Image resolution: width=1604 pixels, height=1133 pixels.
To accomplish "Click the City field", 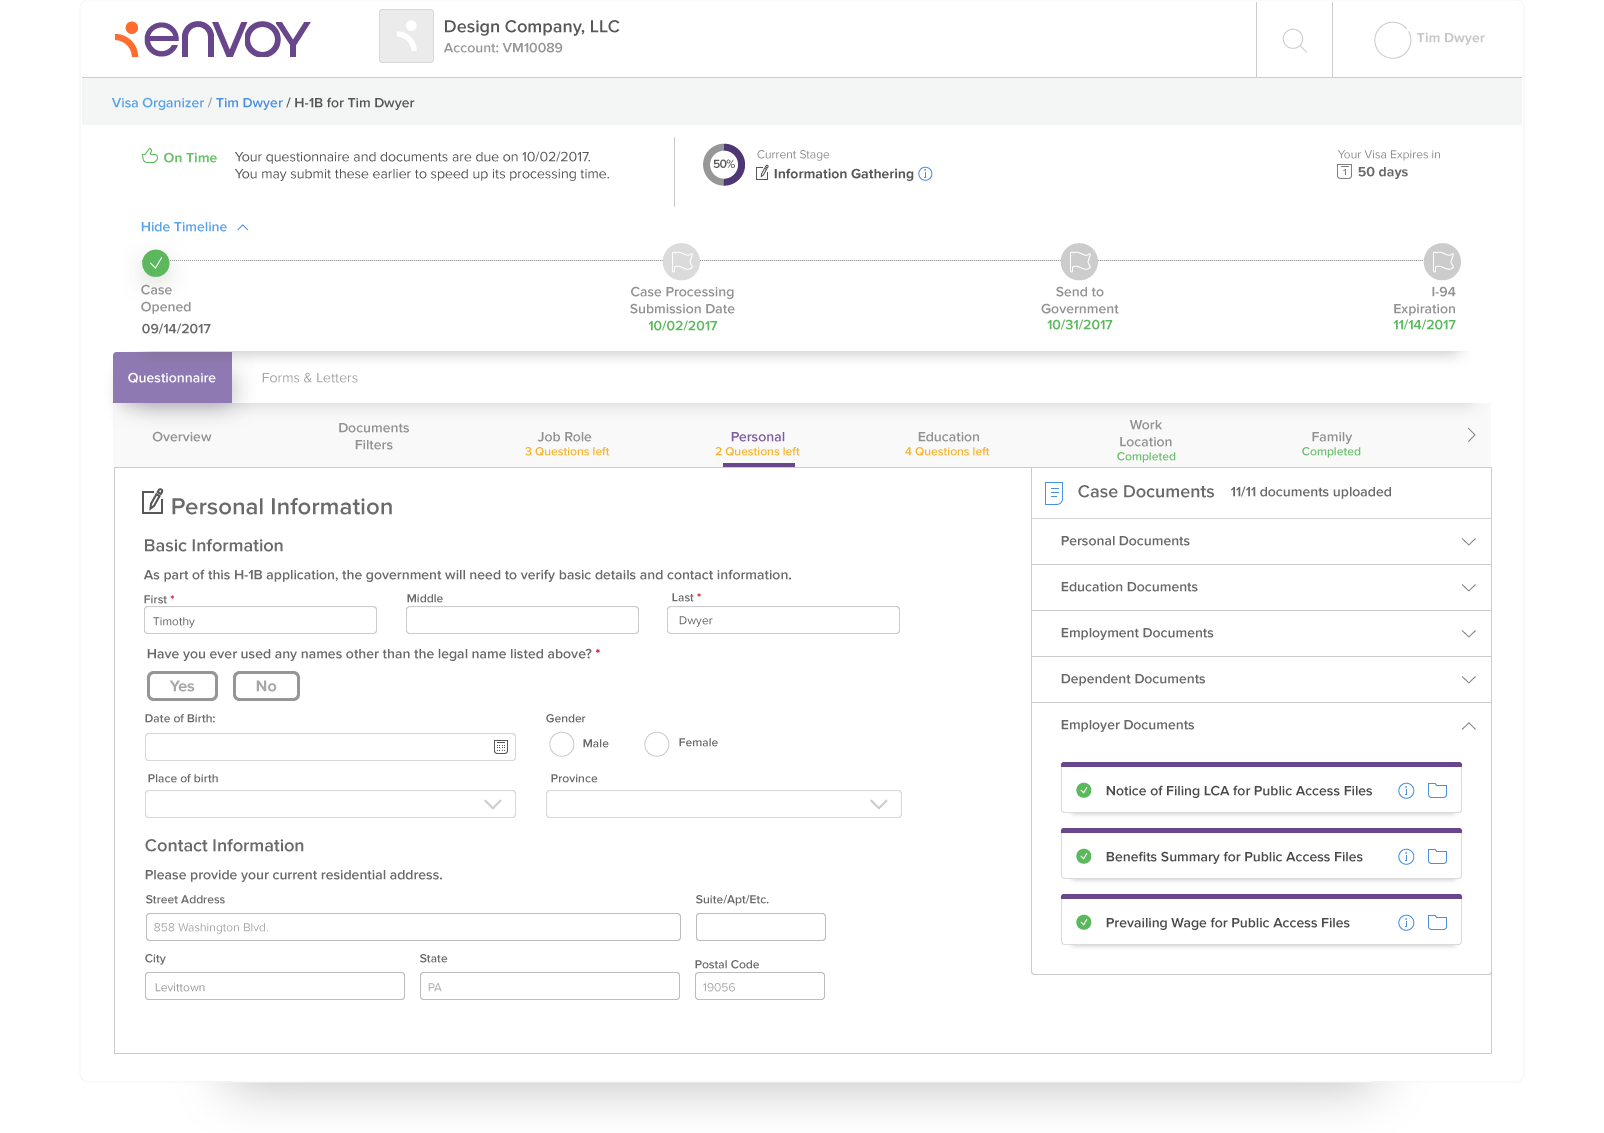I will pos(275,986).
